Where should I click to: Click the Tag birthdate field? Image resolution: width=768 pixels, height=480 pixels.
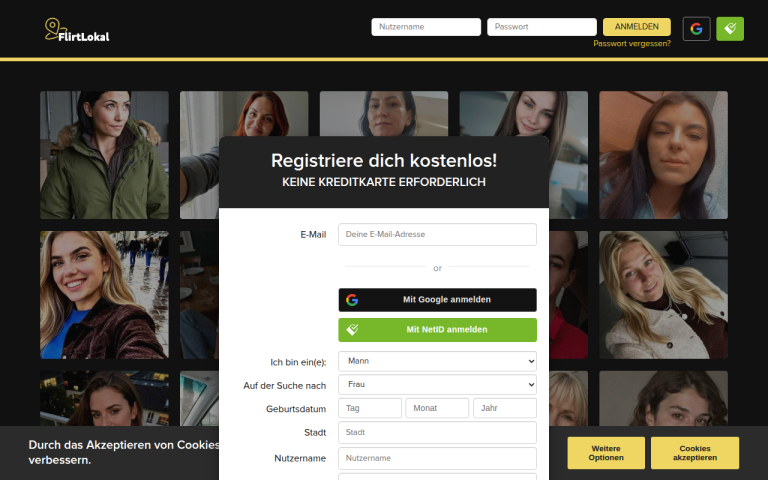(x=370, y=408)
